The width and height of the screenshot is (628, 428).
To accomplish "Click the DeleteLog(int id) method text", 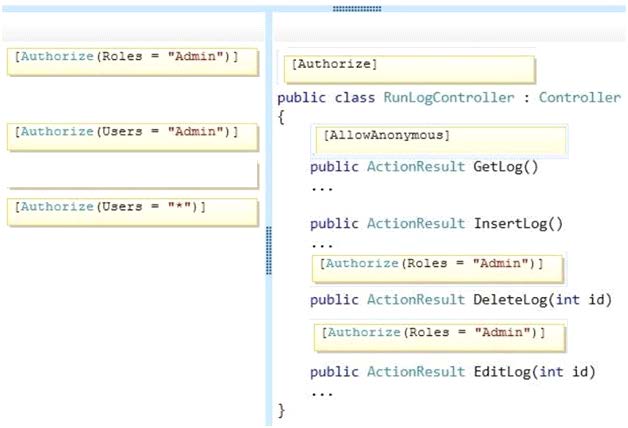I will [x=543, y=299].
